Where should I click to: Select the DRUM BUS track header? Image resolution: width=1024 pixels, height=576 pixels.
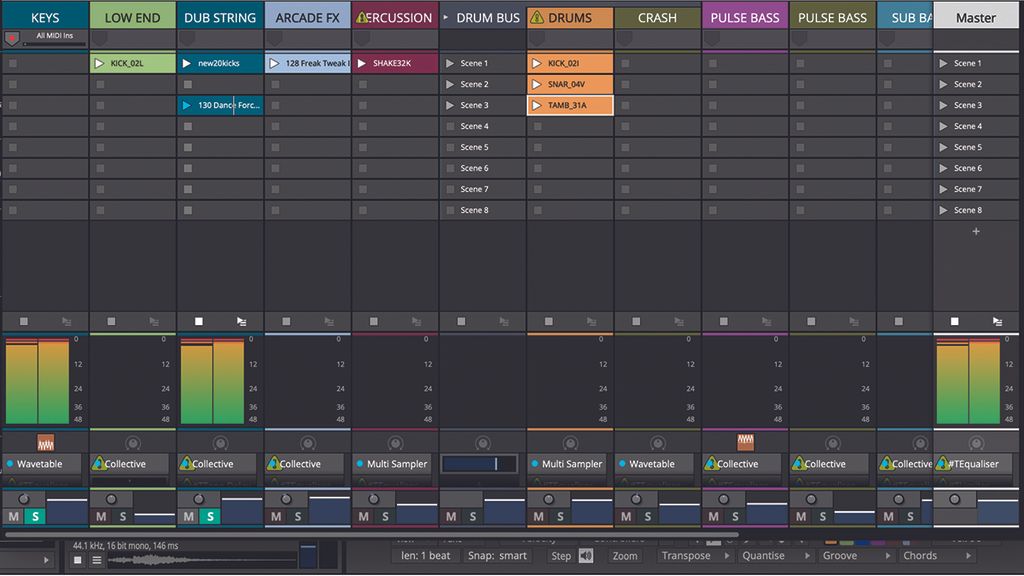pos(488,16)
